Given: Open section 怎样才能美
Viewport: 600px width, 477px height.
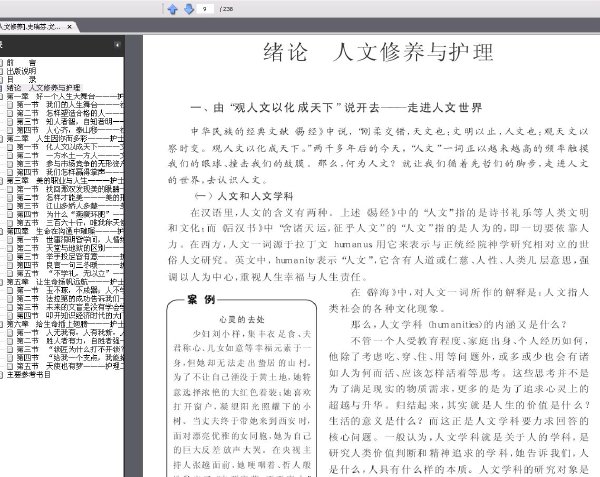Looking at the screenshot, I should 70,197.
